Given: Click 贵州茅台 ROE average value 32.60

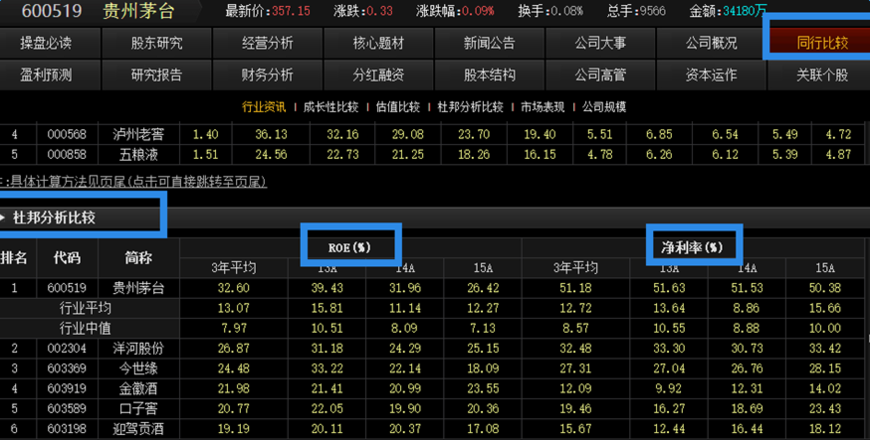Looking at the screenshot, I should coord(234,288).
